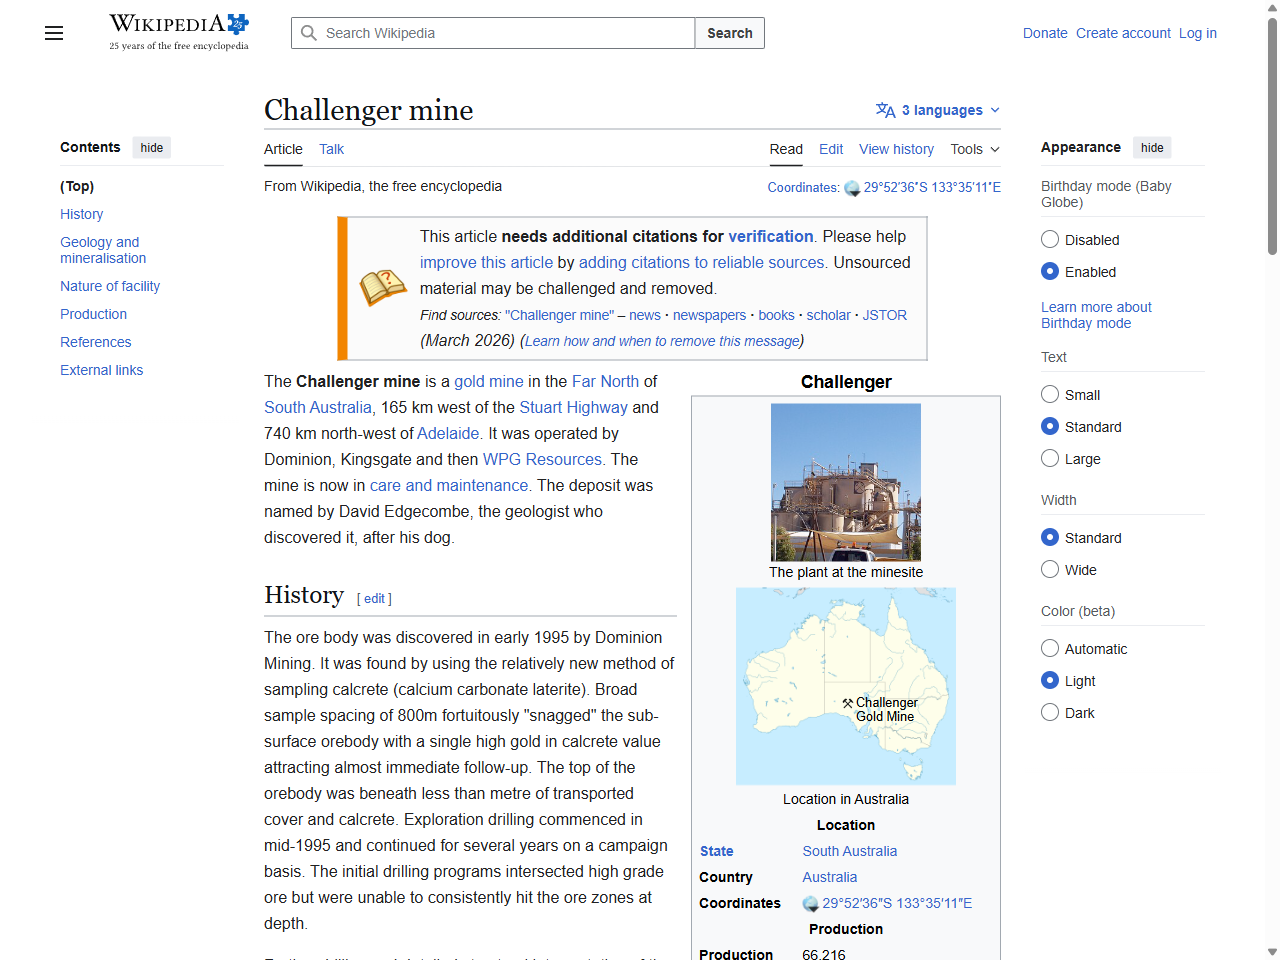
Task: Click the Wikipedia 25 years logo
Action: pos(179,32)
